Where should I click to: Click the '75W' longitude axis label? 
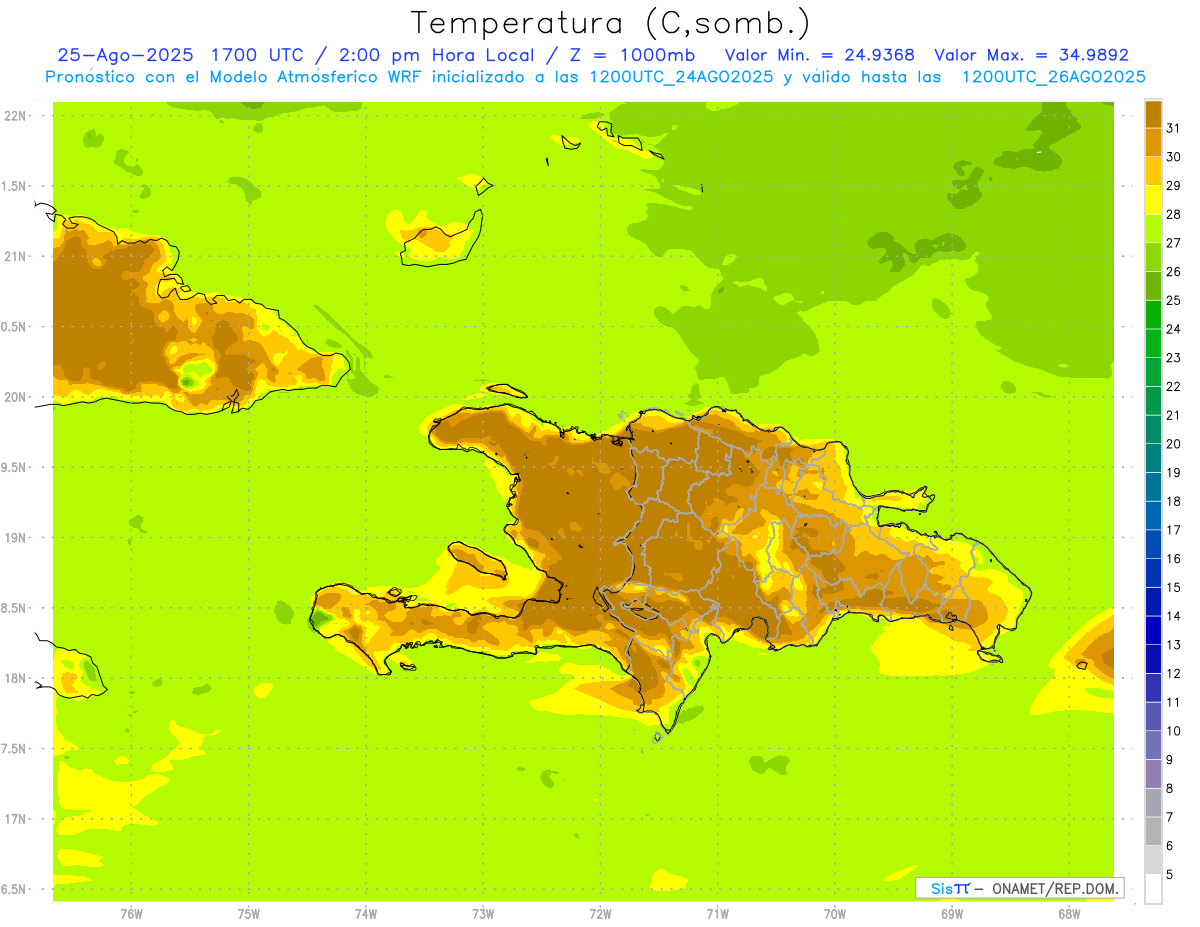point(249,914)
